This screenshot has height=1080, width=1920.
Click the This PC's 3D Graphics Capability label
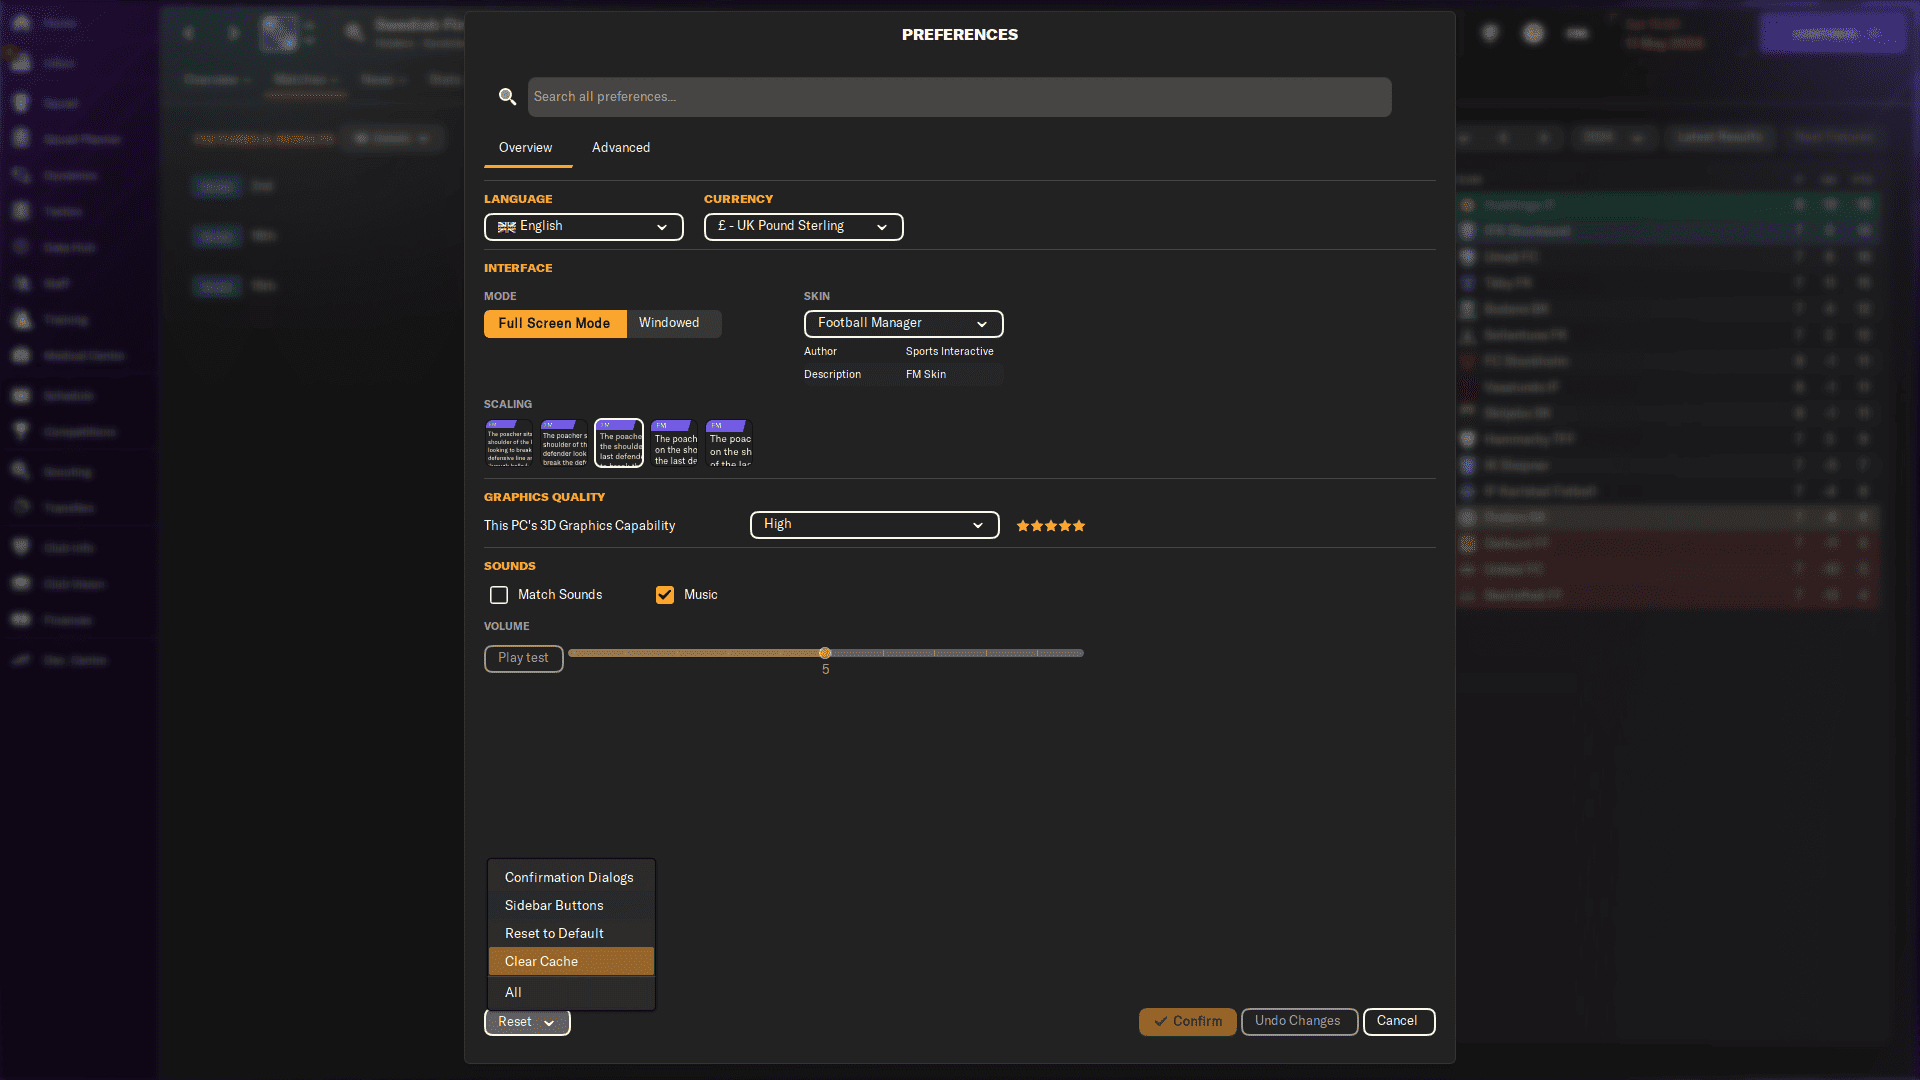click(580, 526)
